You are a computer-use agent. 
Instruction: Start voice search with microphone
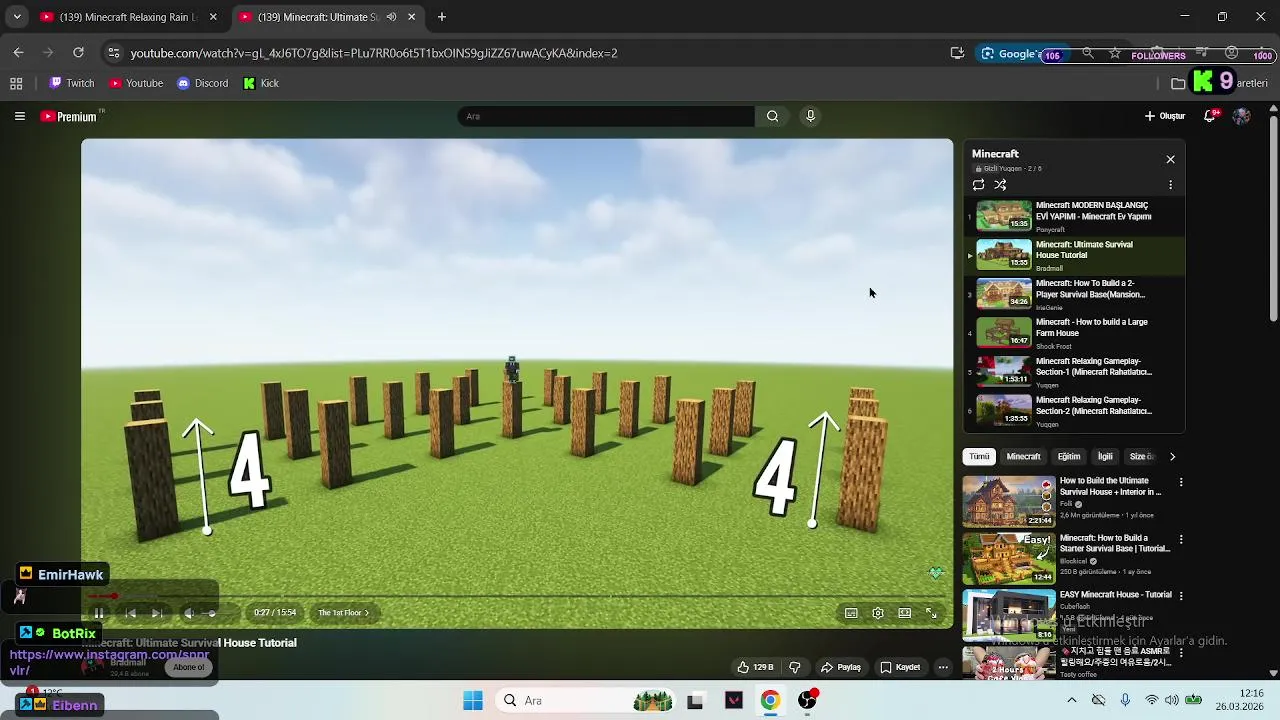click(x=810, y=116)
